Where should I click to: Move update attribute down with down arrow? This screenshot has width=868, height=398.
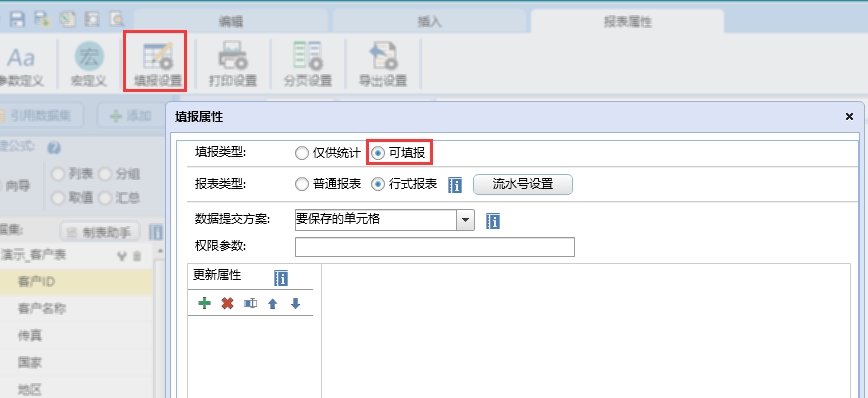tap(296, 303)
